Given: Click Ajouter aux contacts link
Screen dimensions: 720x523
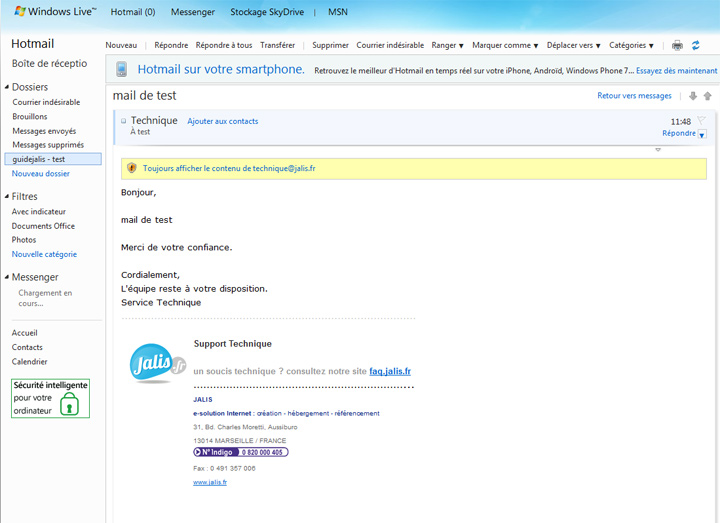Looking at the screenshot, I should point(223,121).
